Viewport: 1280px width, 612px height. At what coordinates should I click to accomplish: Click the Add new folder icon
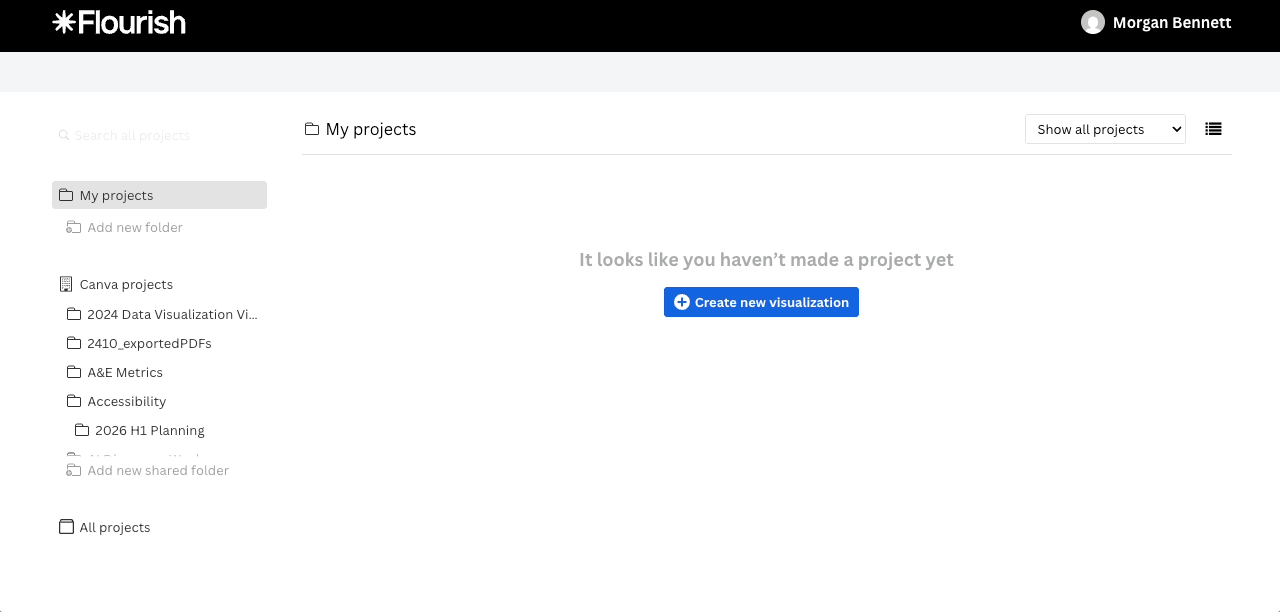click(73, 227)
